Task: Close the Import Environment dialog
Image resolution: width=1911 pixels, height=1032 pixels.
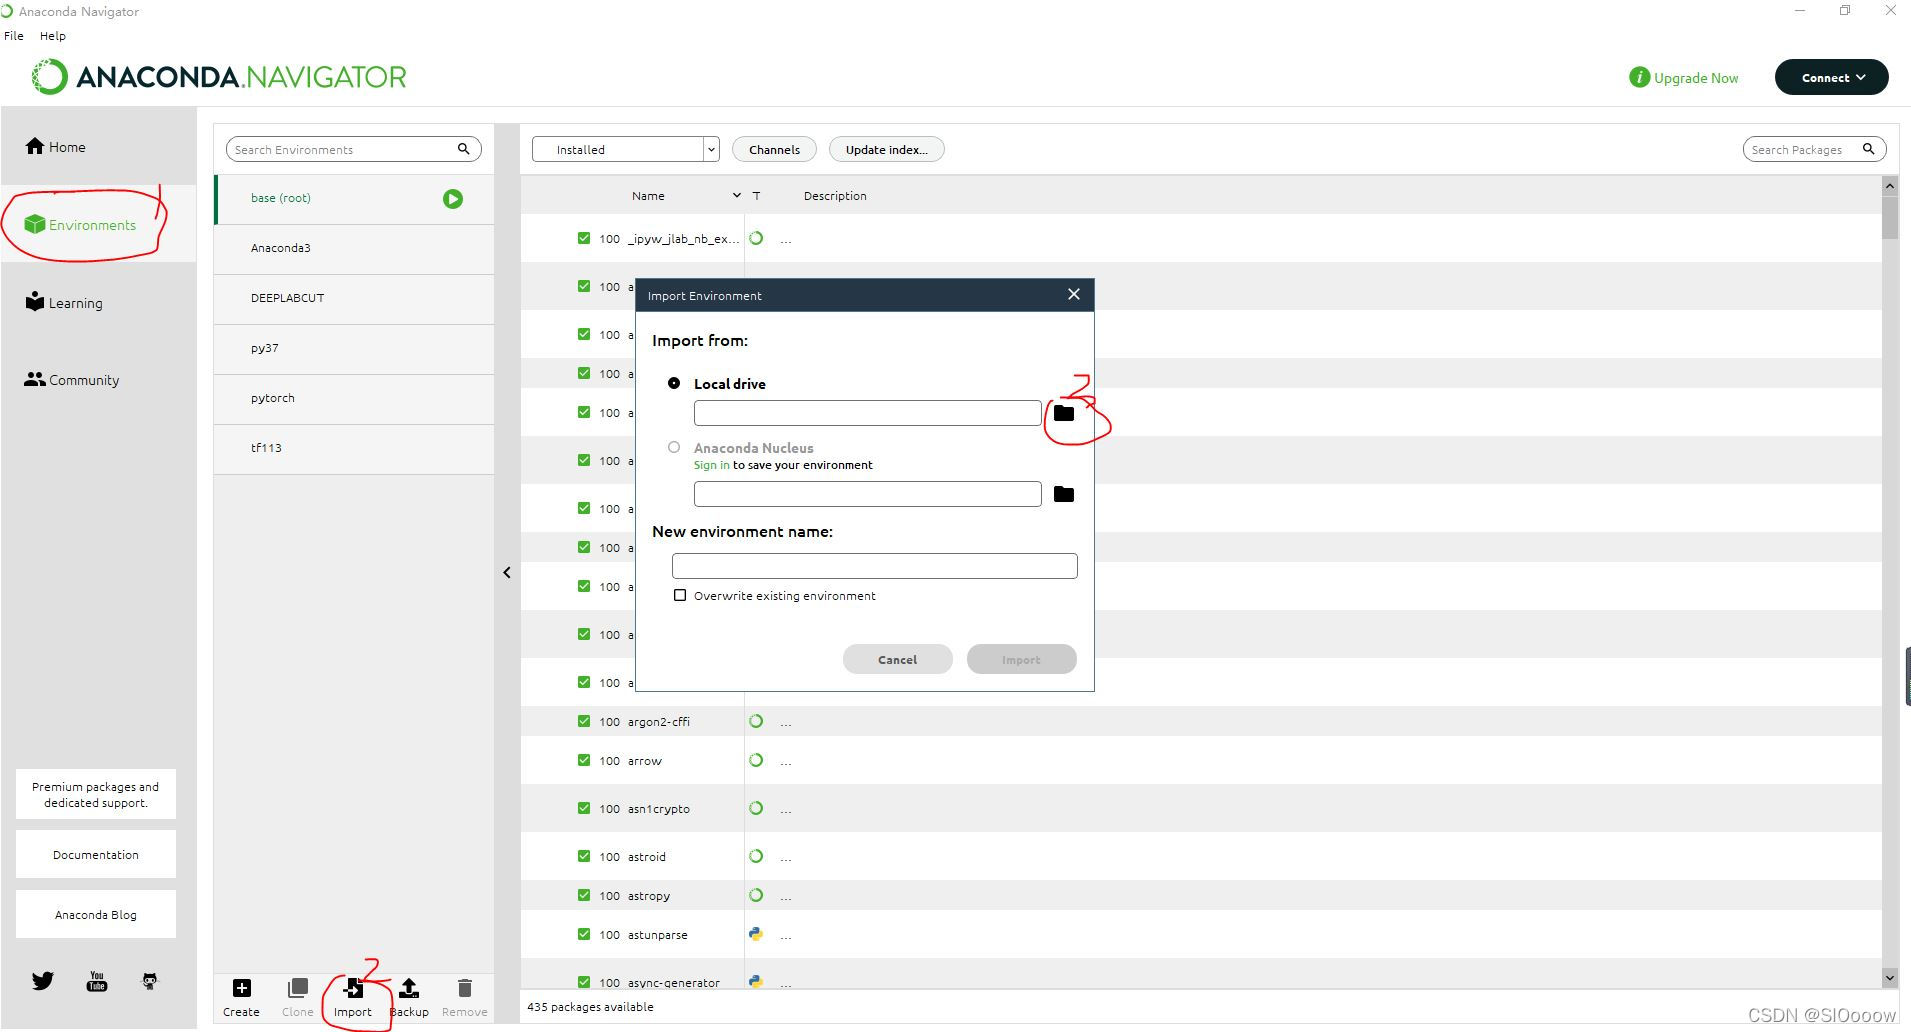Action: pos(1074,294)
